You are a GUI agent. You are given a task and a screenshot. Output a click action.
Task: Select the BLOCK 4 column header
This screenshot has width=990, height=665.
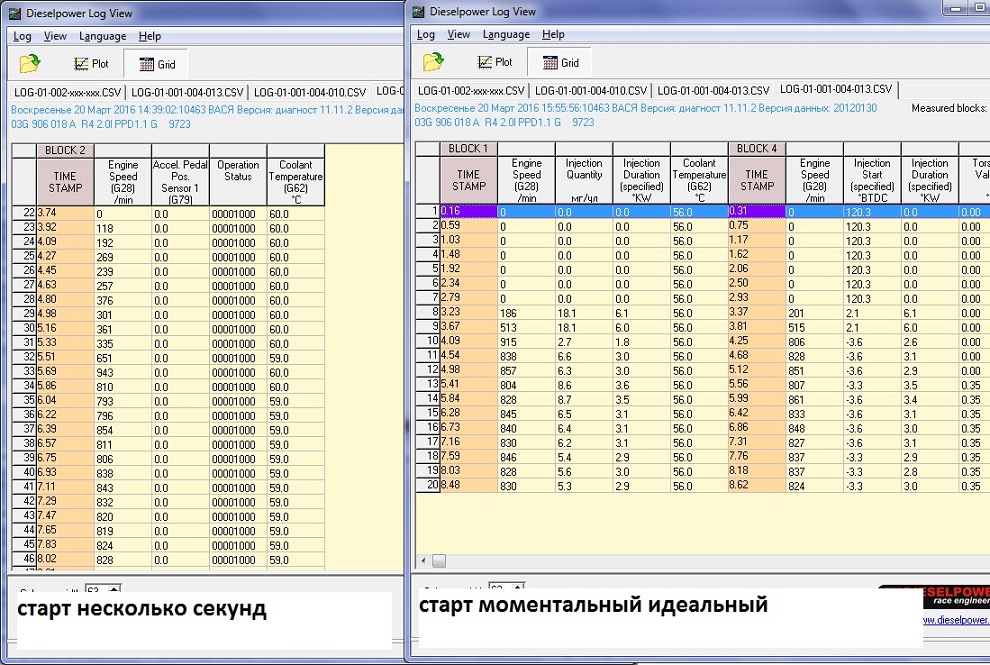pyautogui.click(x=757, y=149)
